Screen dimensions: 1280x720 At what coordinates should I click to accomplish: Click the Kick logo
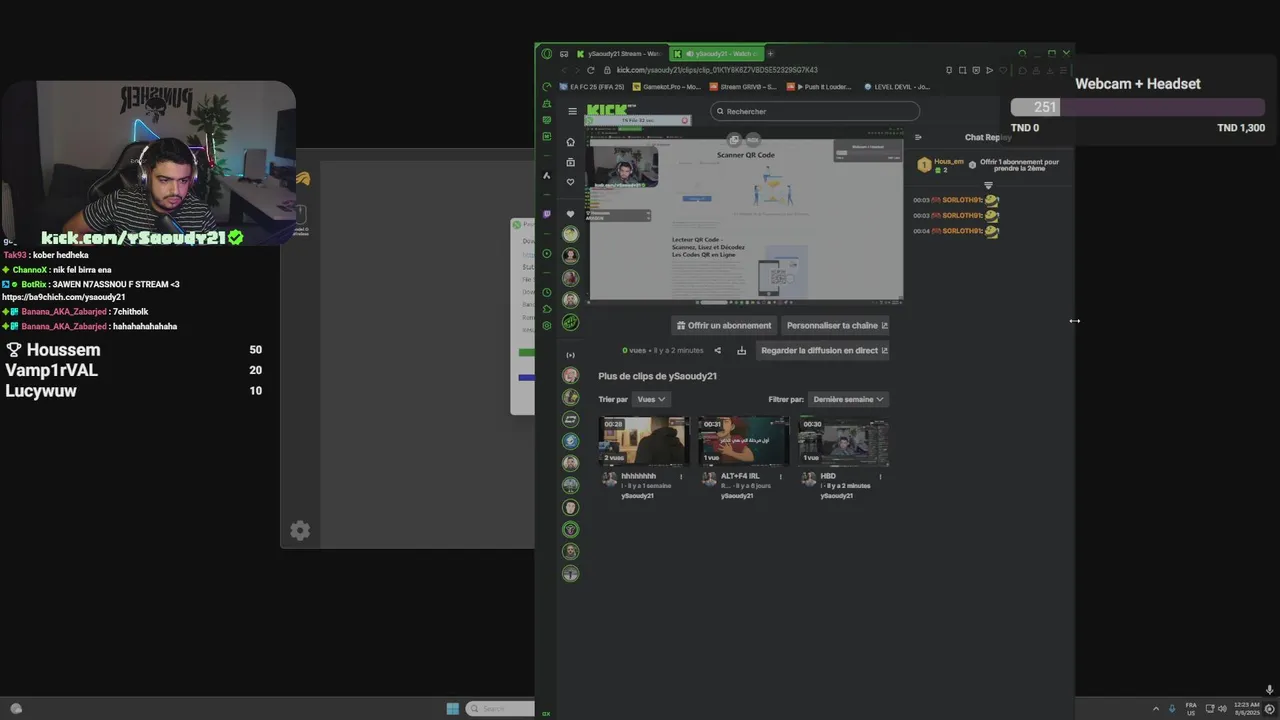tap(606, 110)
